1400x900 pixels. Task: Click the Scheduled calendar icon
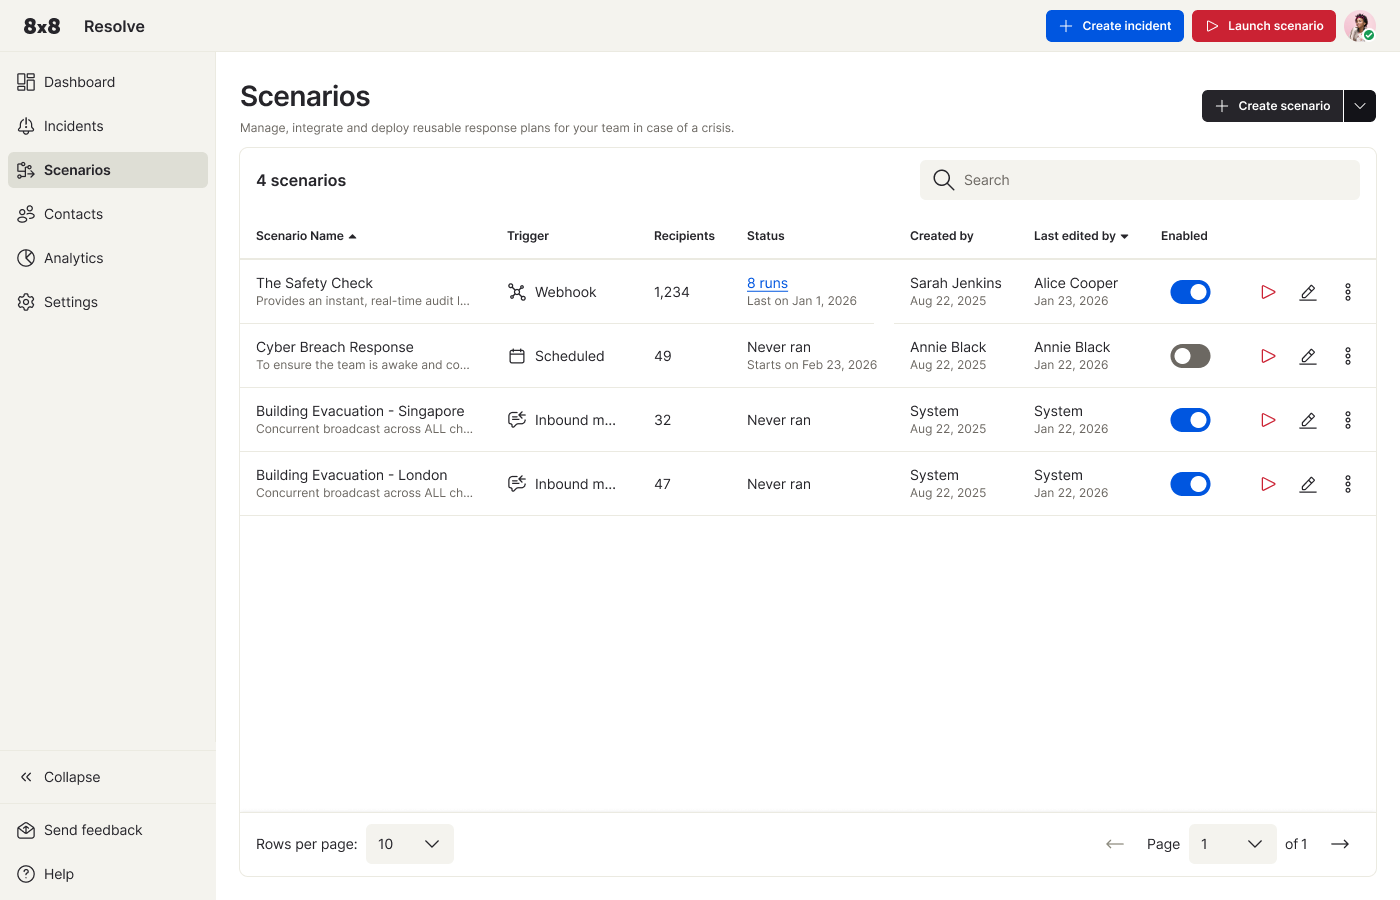coord(517,356)
